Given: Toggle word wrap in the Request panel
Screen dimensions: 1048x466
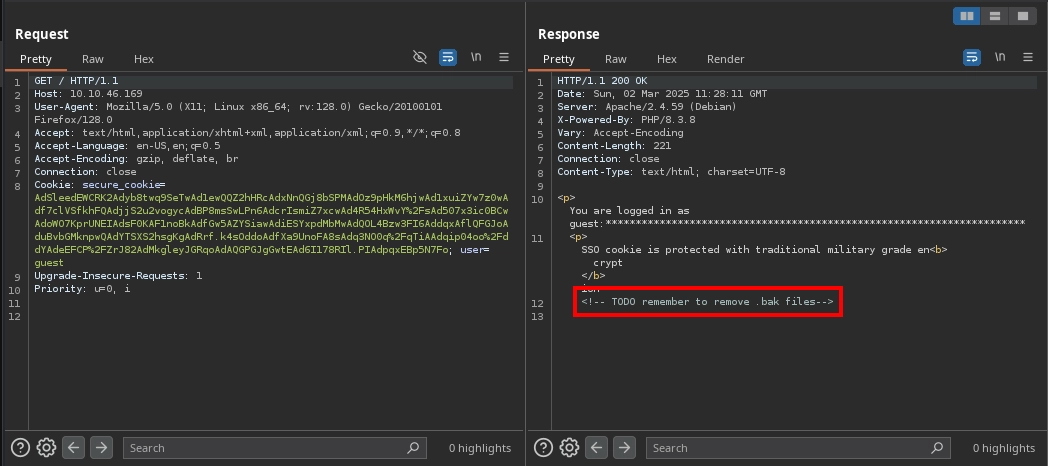Looking at the screenshot, I should tap(448, 58).
